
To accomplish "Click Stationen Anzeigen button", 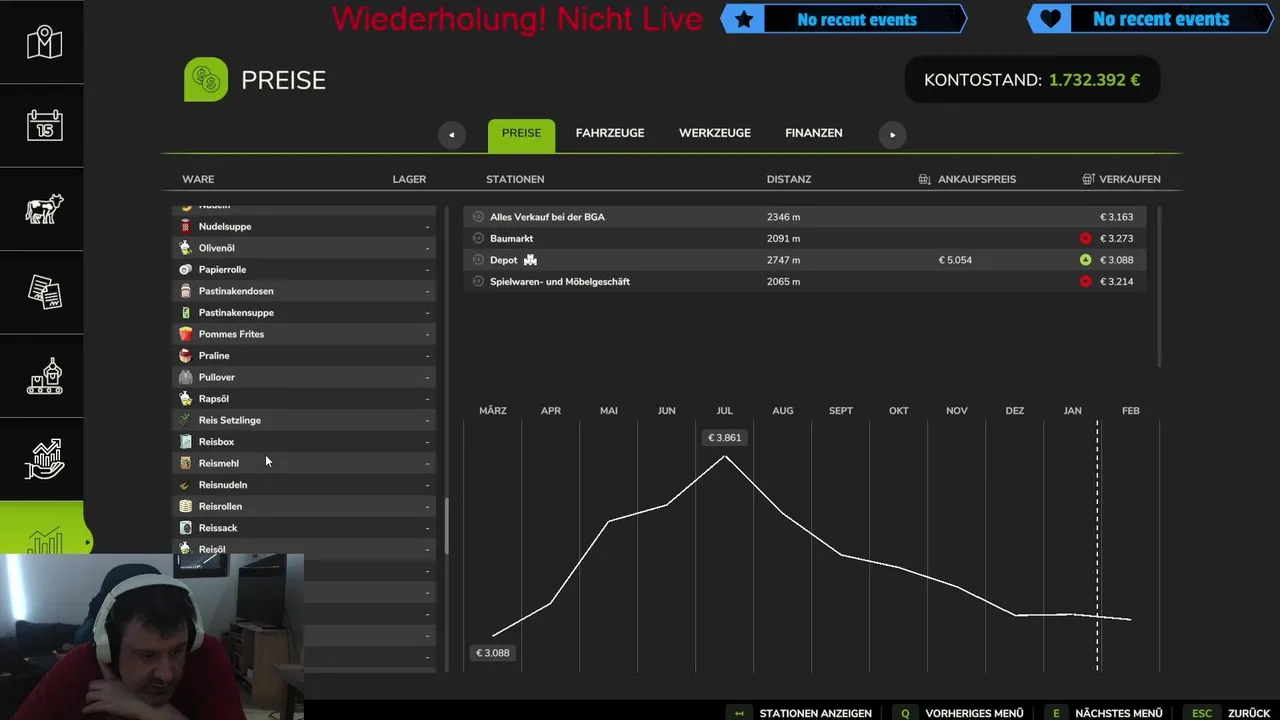I will click(x=802, y=713).
